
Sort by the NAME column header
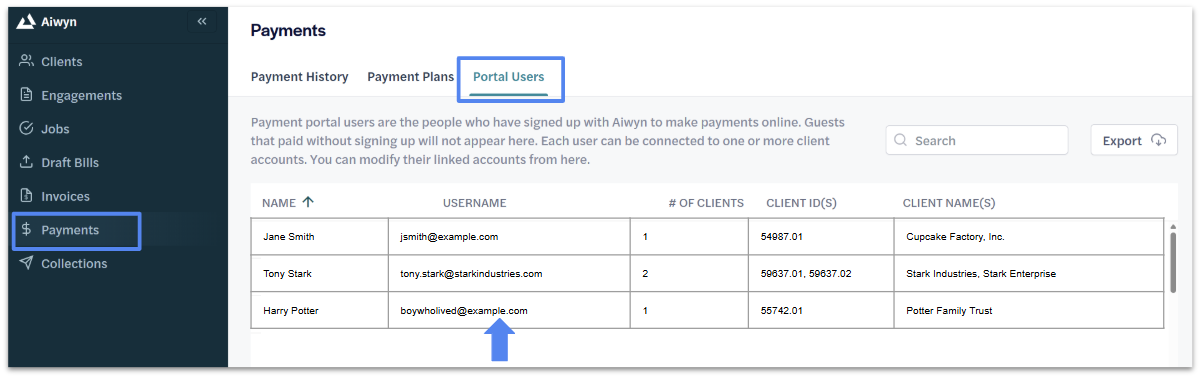click(279, 203)
